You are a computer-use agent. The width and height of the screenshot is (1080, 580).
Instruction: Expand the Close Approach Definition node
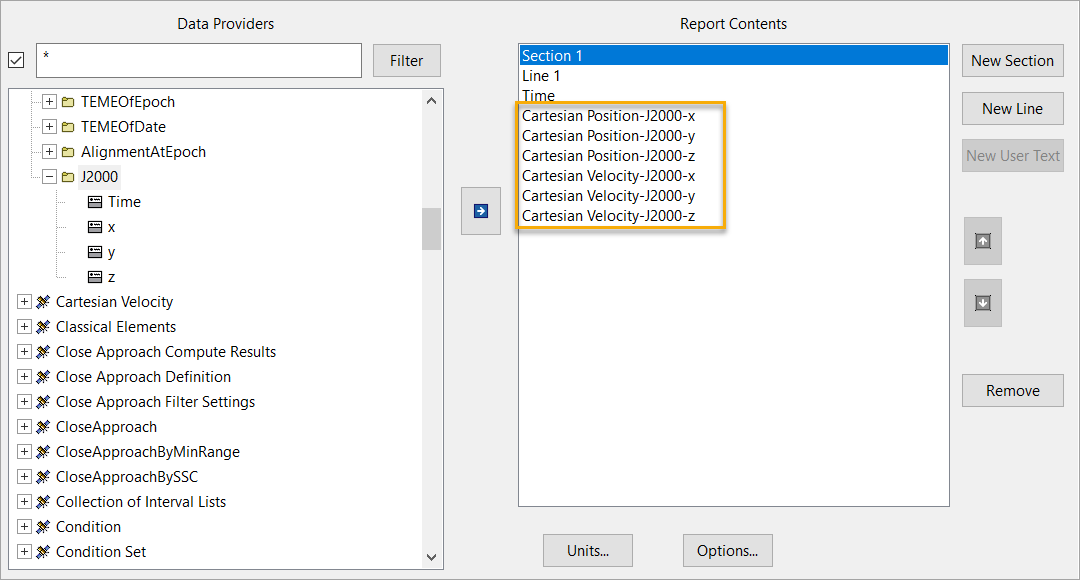click(24, 377)
